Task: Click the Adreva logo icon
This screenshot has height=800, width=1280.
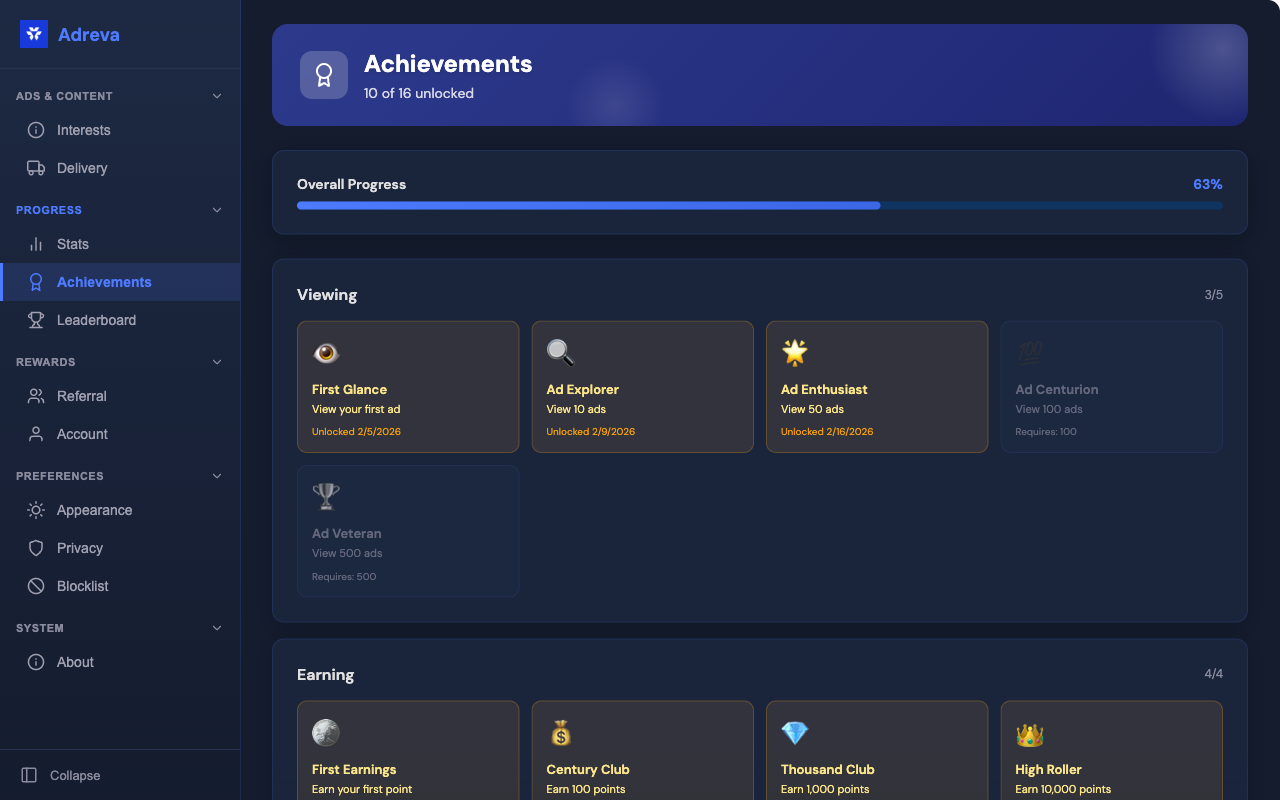Action: point(34,34)
